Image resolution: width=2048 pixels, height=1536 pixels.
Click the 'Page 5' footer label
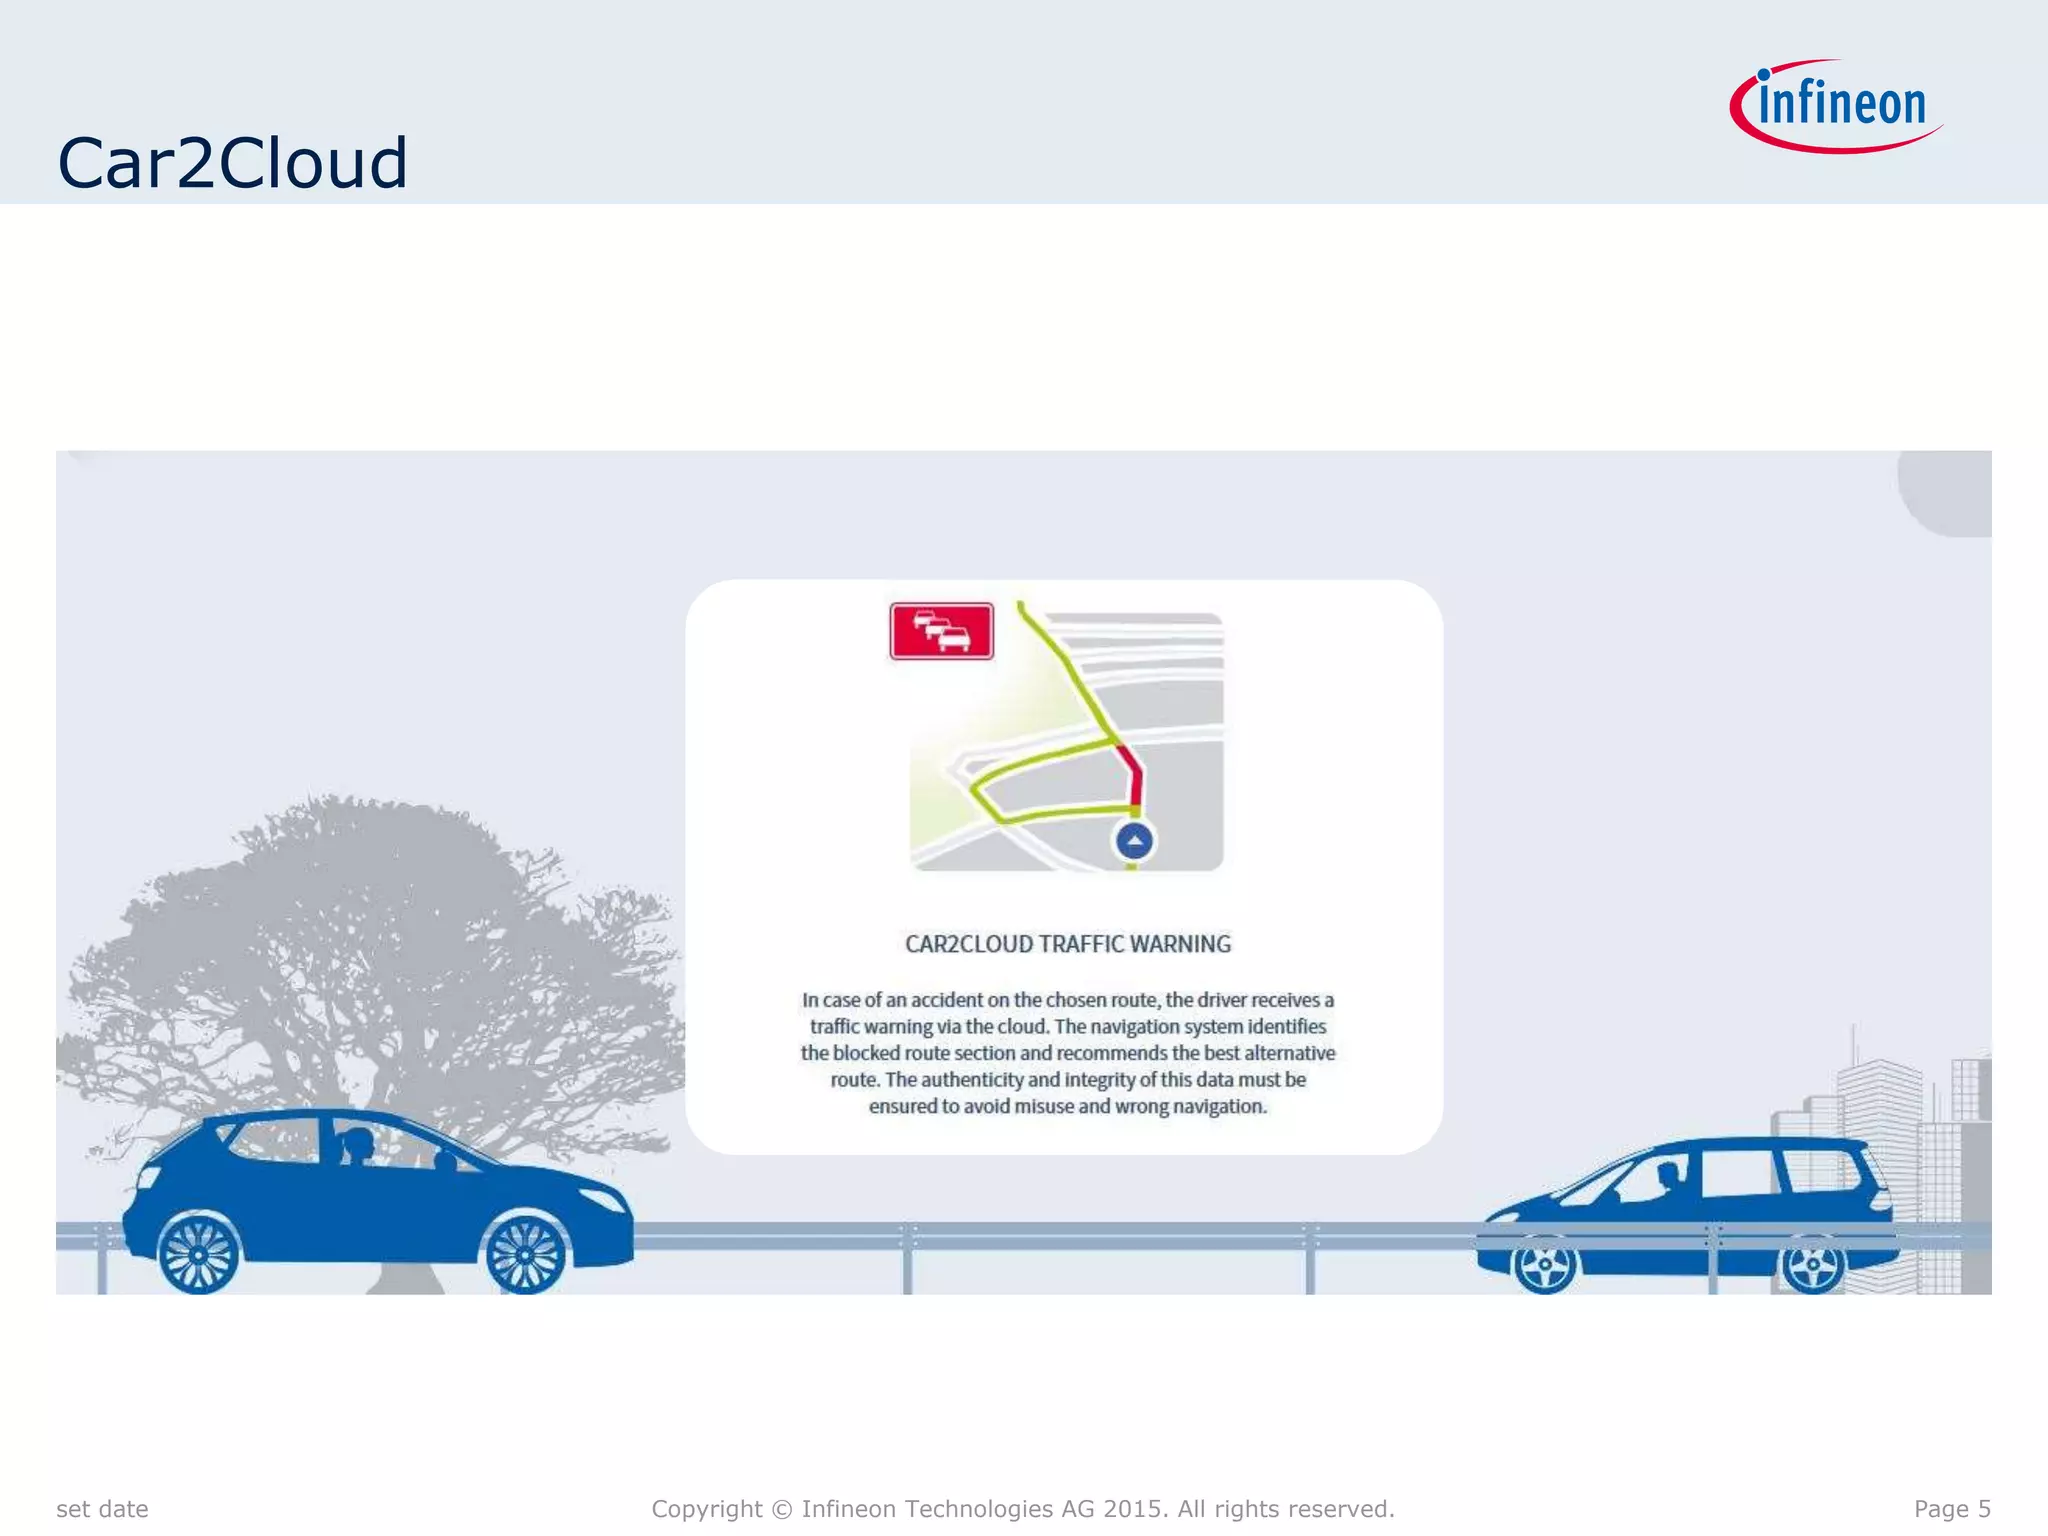click(1952, 1508)
